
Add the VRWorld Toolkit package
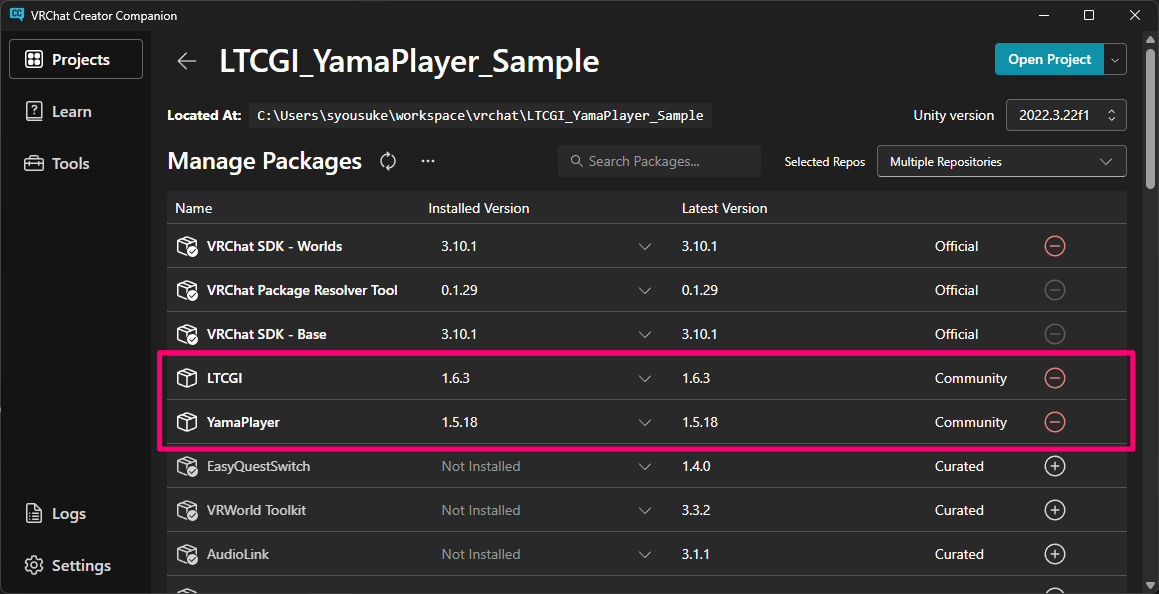click(x=1054, y=510)
